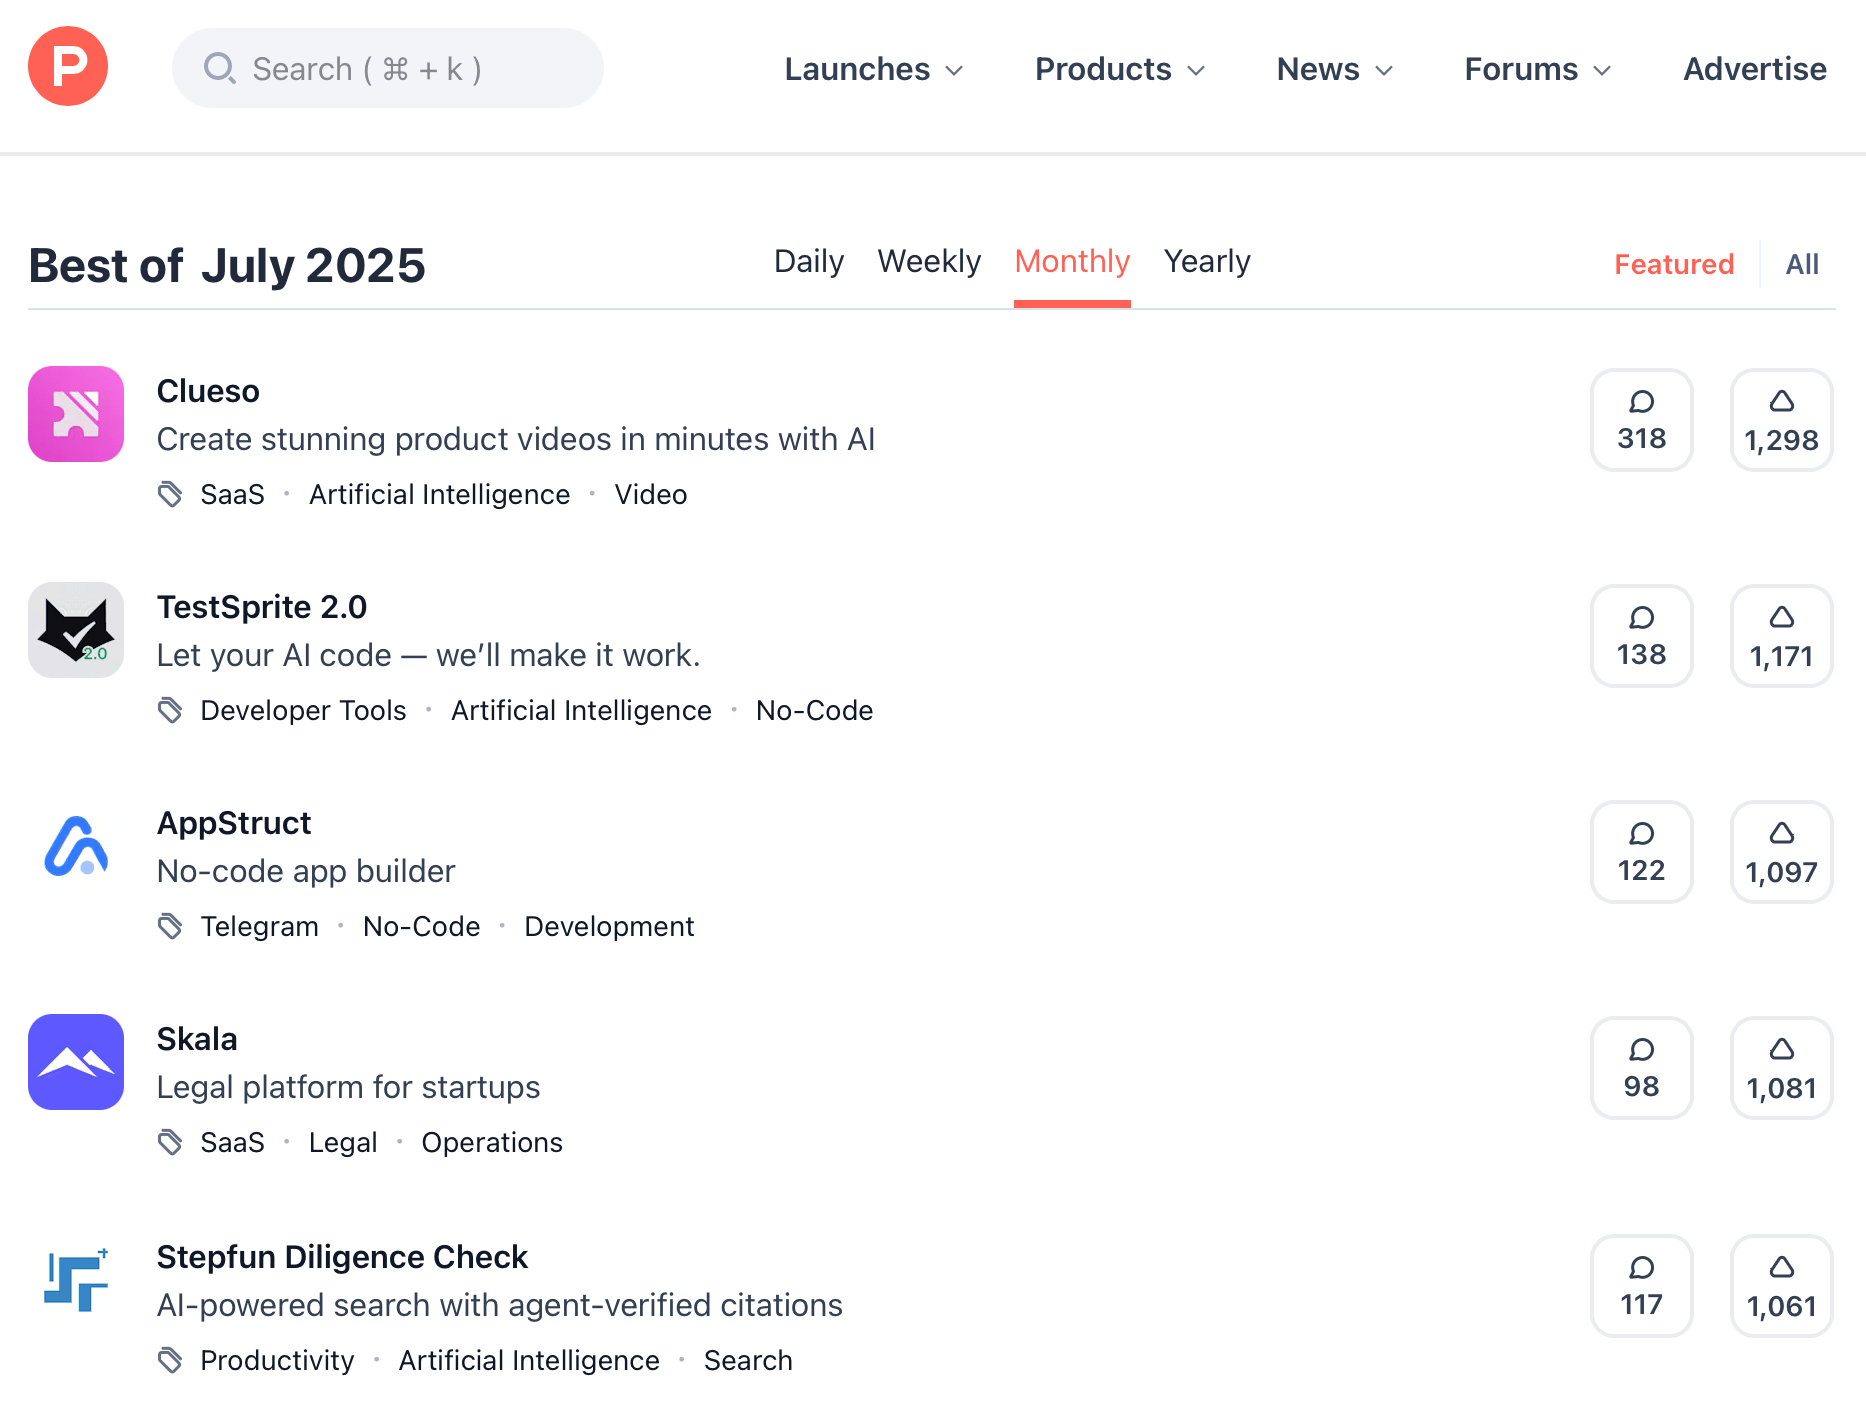This screenshot has width=1866, height=1408.
Task: View Stepfun's 117 comments
Action: click(x=1641, y=1286)
